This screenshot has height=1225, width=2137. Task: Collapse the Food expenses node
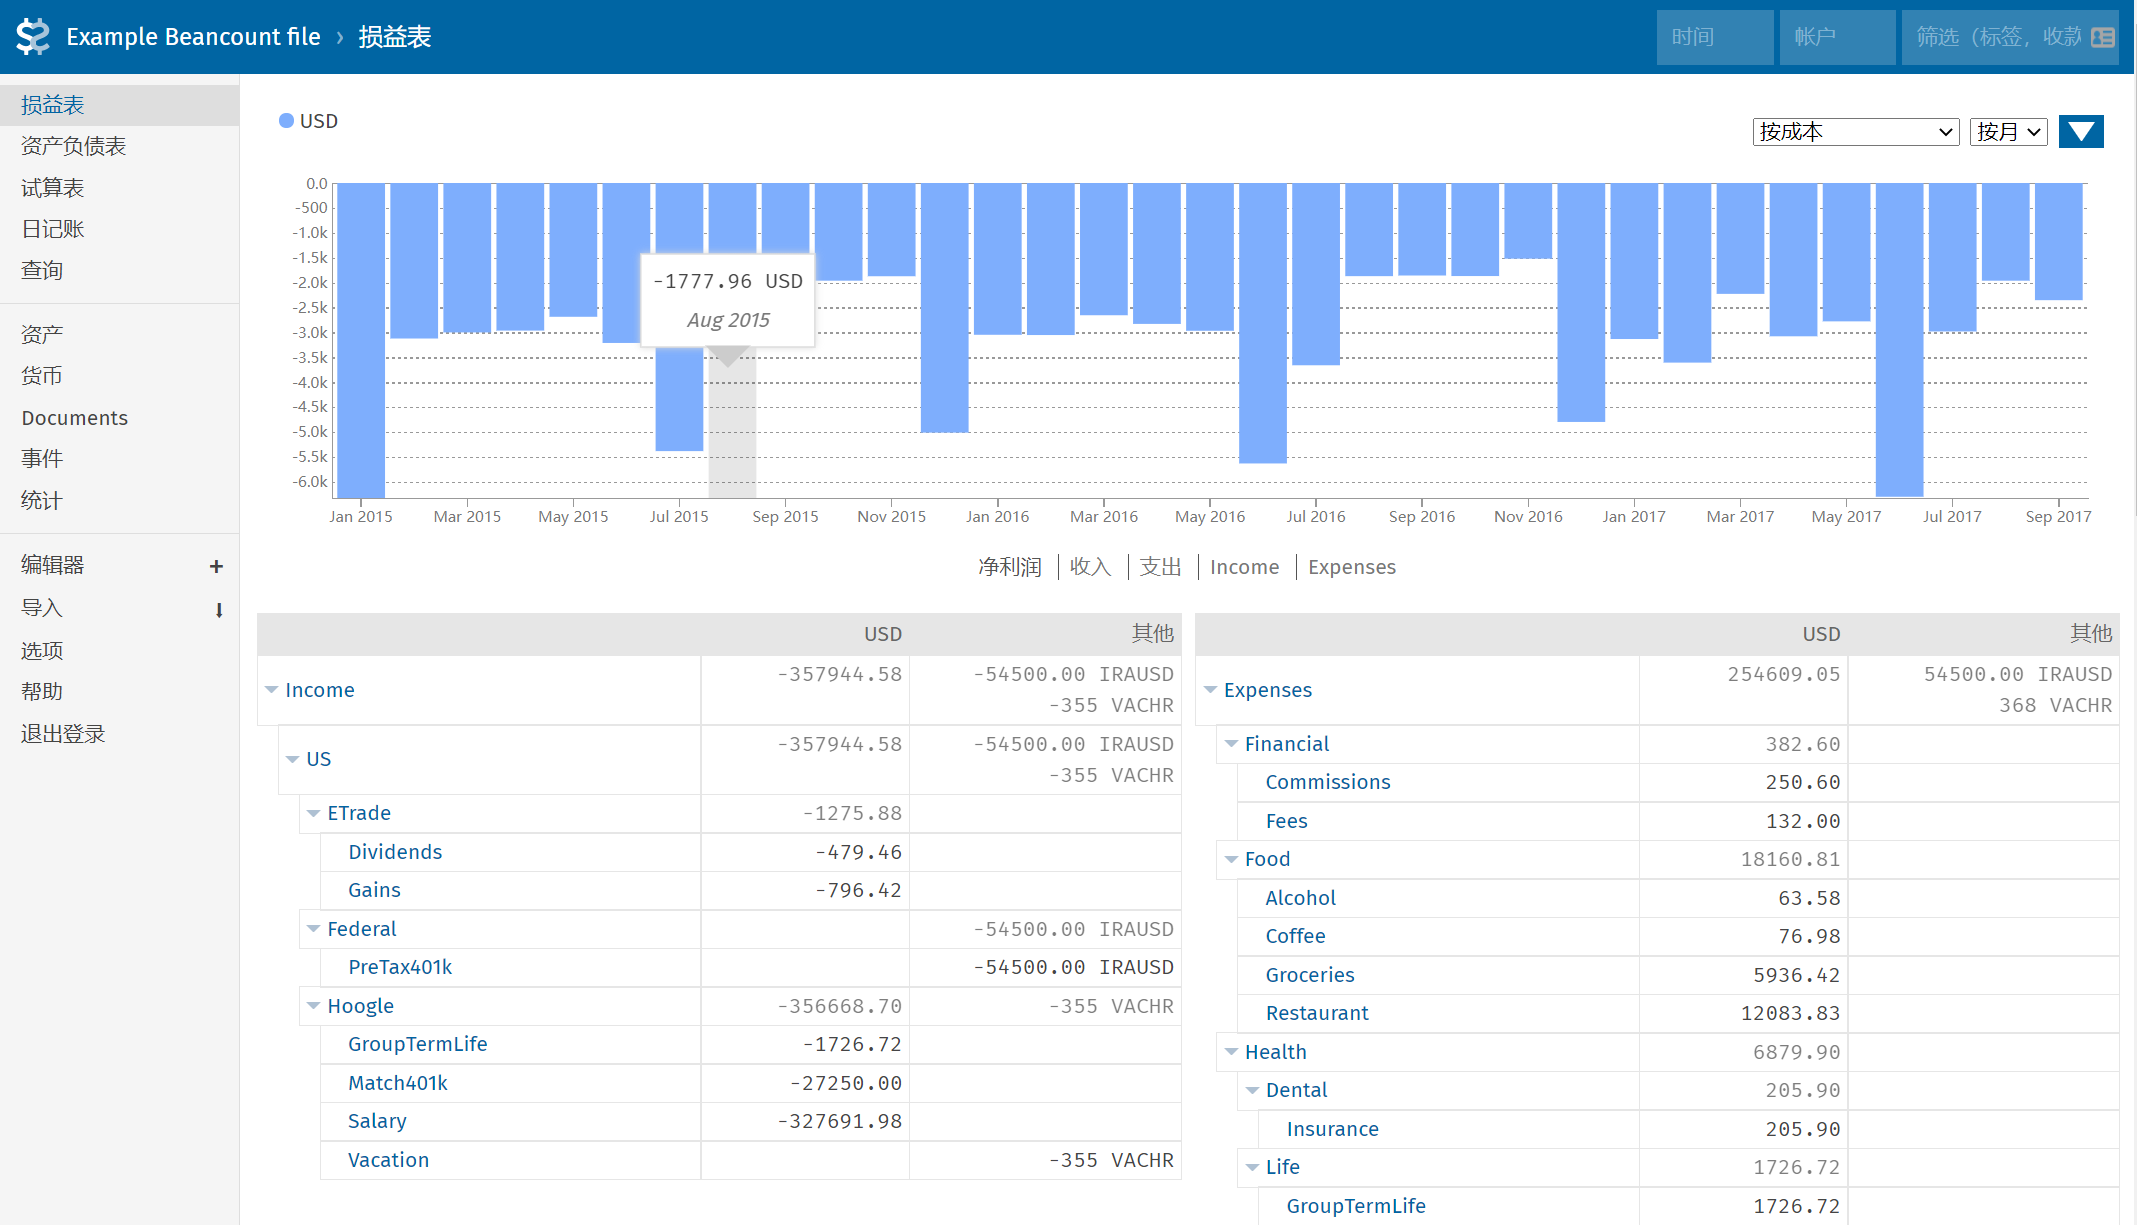point(1231,859)
